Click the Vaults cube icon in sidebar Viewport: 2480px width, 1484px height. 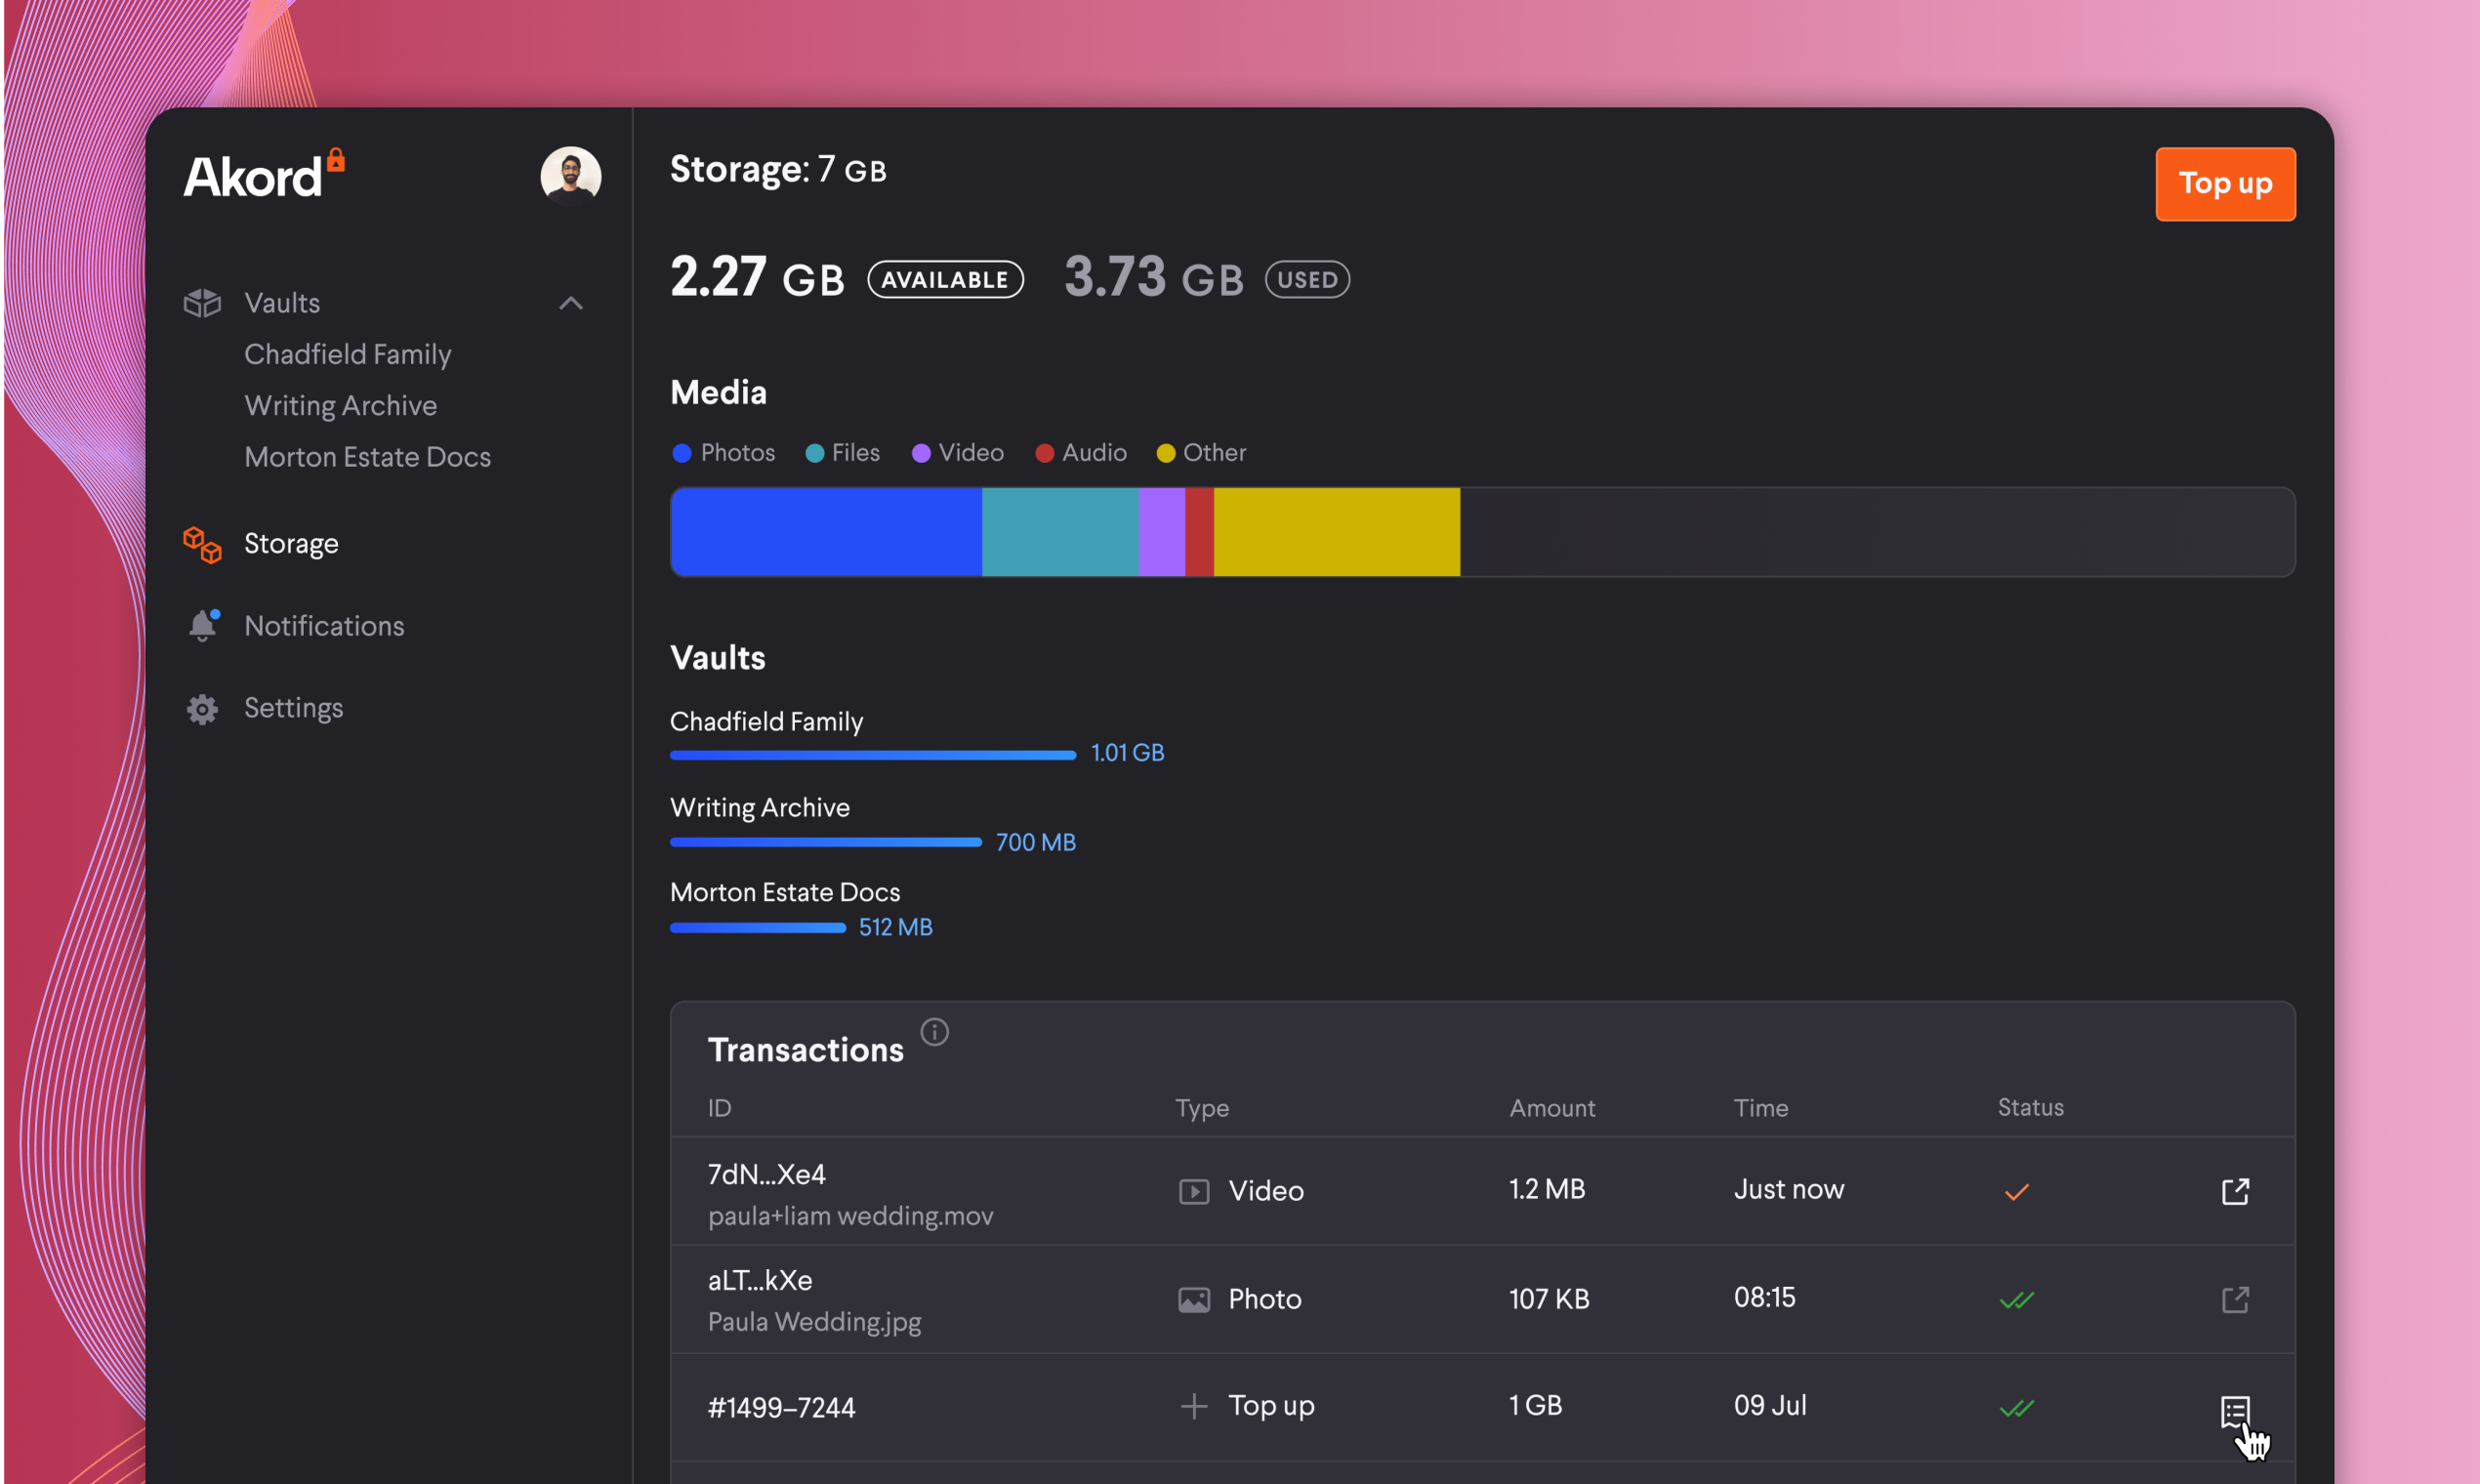click(202, 303)
